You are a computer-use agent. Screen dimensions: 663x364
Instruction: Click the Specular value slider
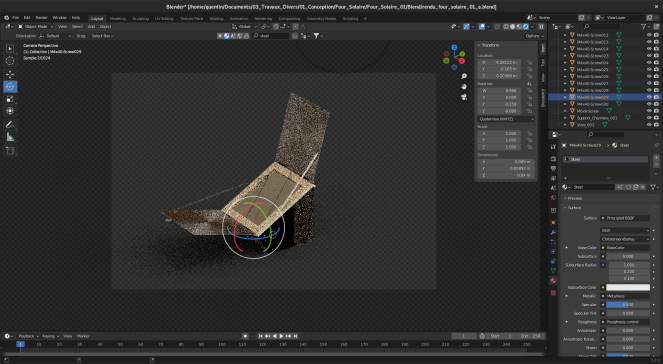point(628,305)
